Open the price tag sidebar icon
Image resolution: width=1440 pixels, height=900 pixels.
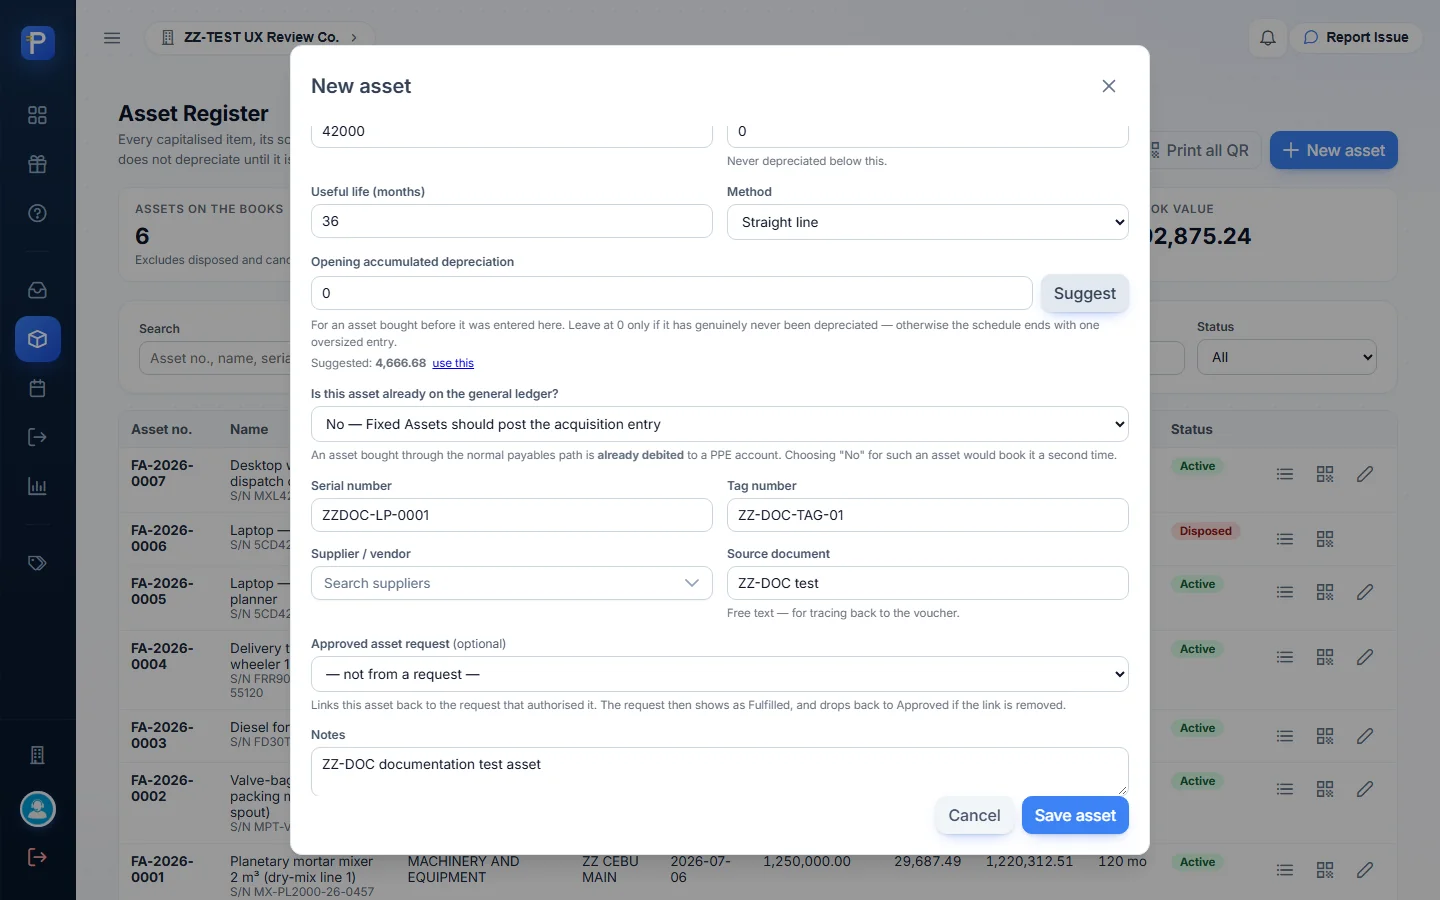click(37, 563)
